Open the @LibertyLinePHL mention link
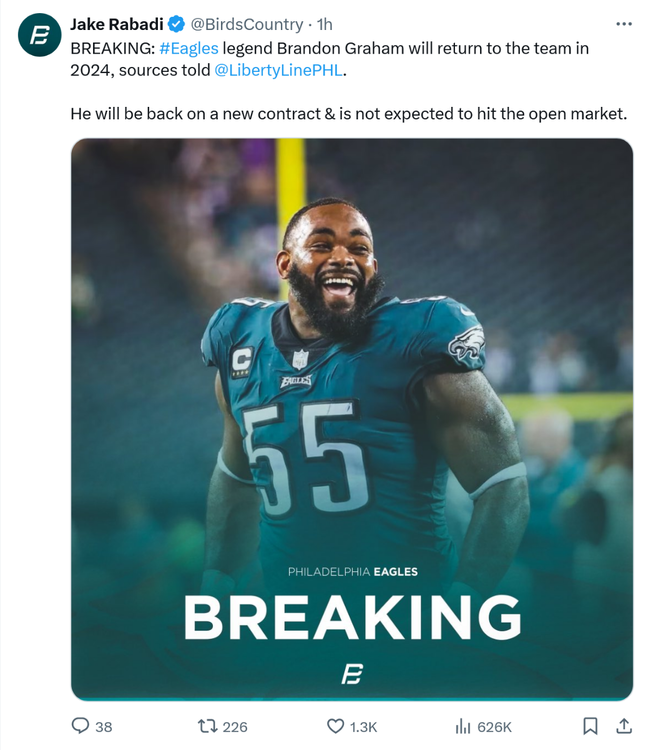This screenshot has width=651, height=750. pos(278,70)
